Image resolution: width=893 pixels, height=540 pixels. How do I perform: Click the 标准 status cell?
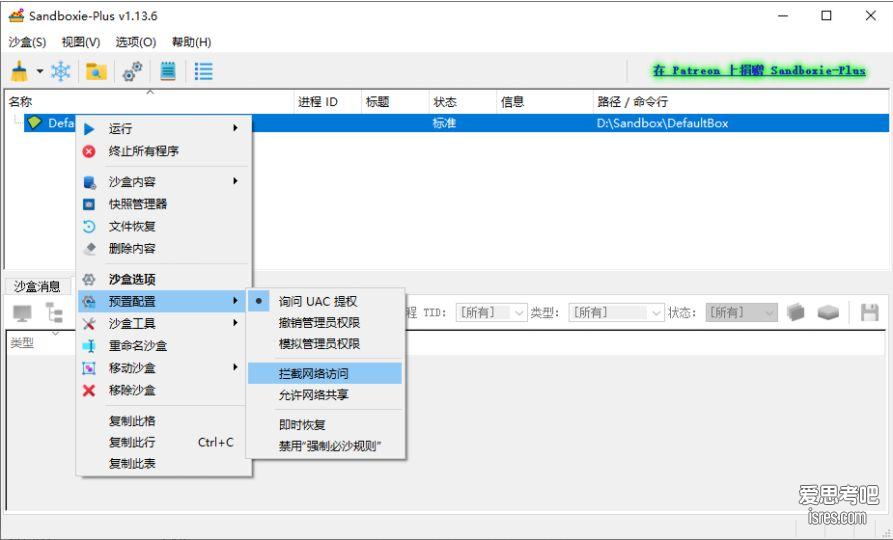[x=444, y=123]
